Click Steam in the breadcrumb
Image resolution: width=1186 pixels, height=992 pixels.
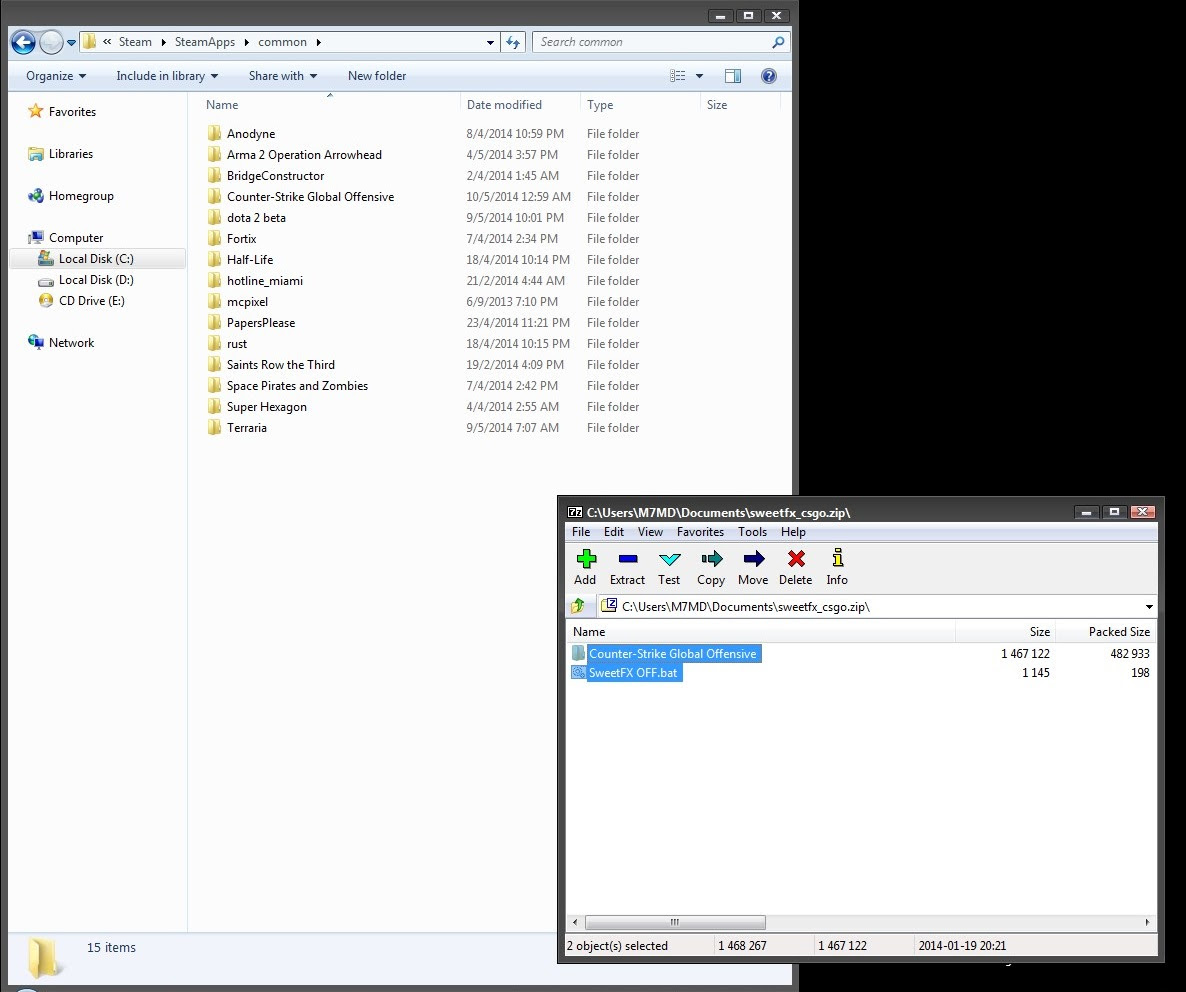[135, 42]
